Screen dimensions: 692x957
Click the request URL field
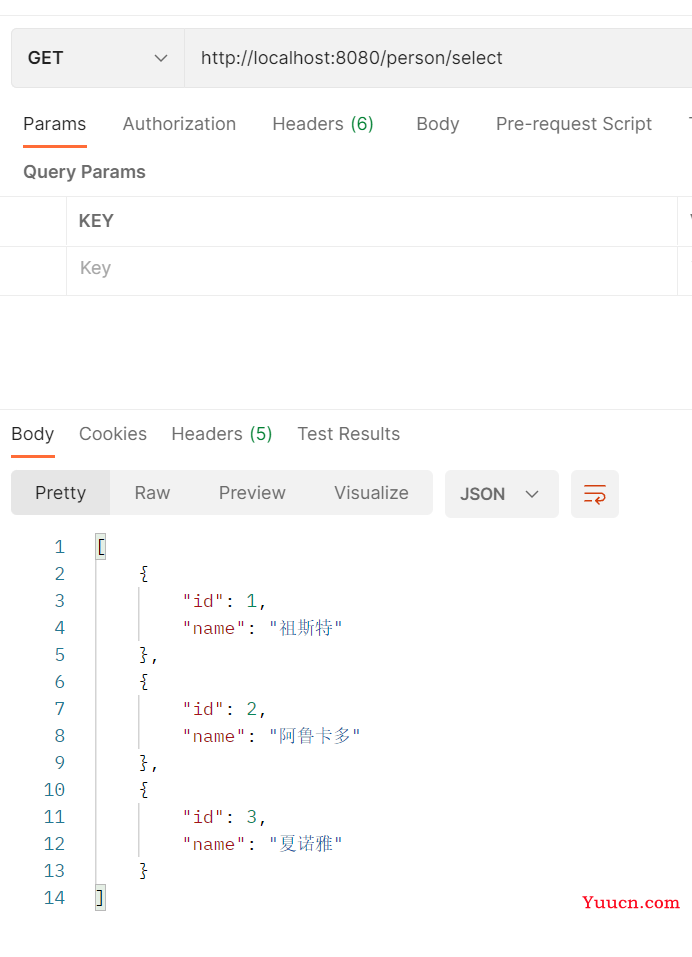click(x=438, y=58)
